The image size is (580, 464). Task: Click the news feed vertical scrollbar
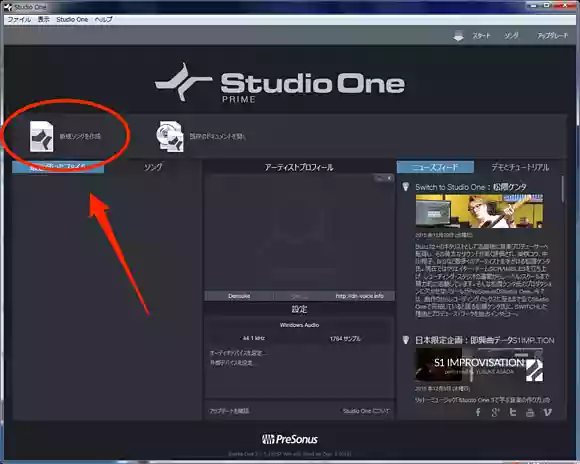point(563,189)
